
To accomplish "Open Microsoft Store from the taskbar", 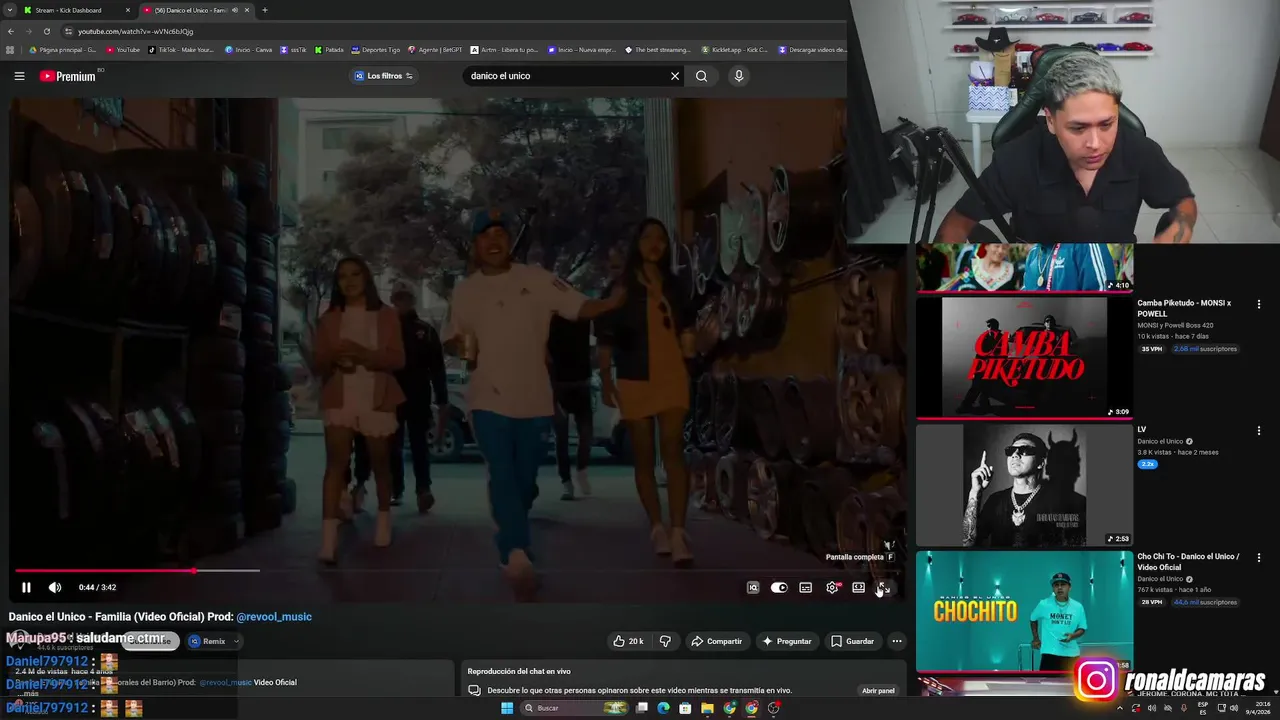I will pyautogui.click(x=685, y=708).
